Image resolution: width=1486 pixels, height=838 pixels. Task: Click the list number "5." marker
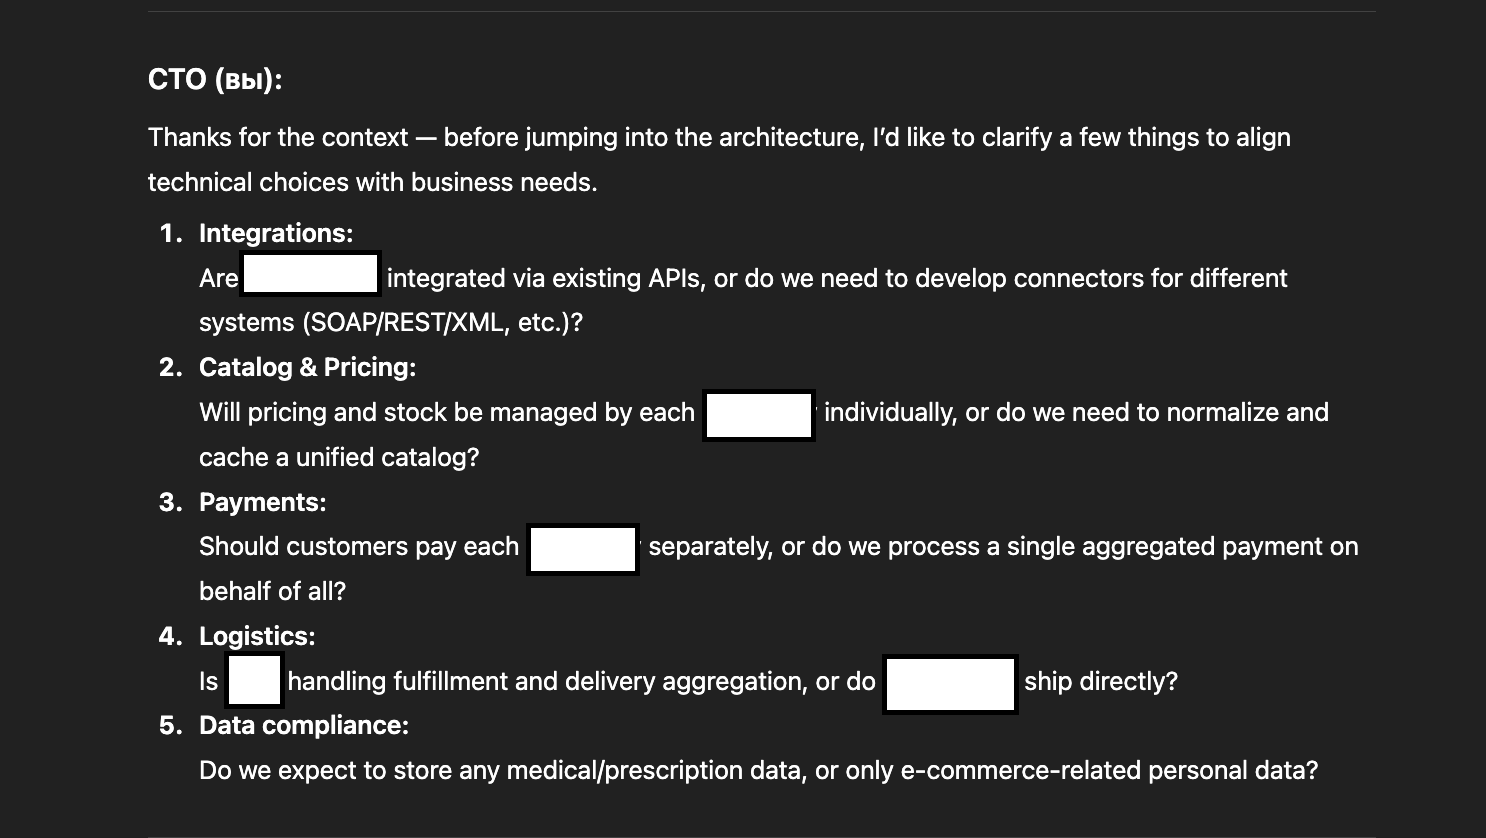(171, 725)
